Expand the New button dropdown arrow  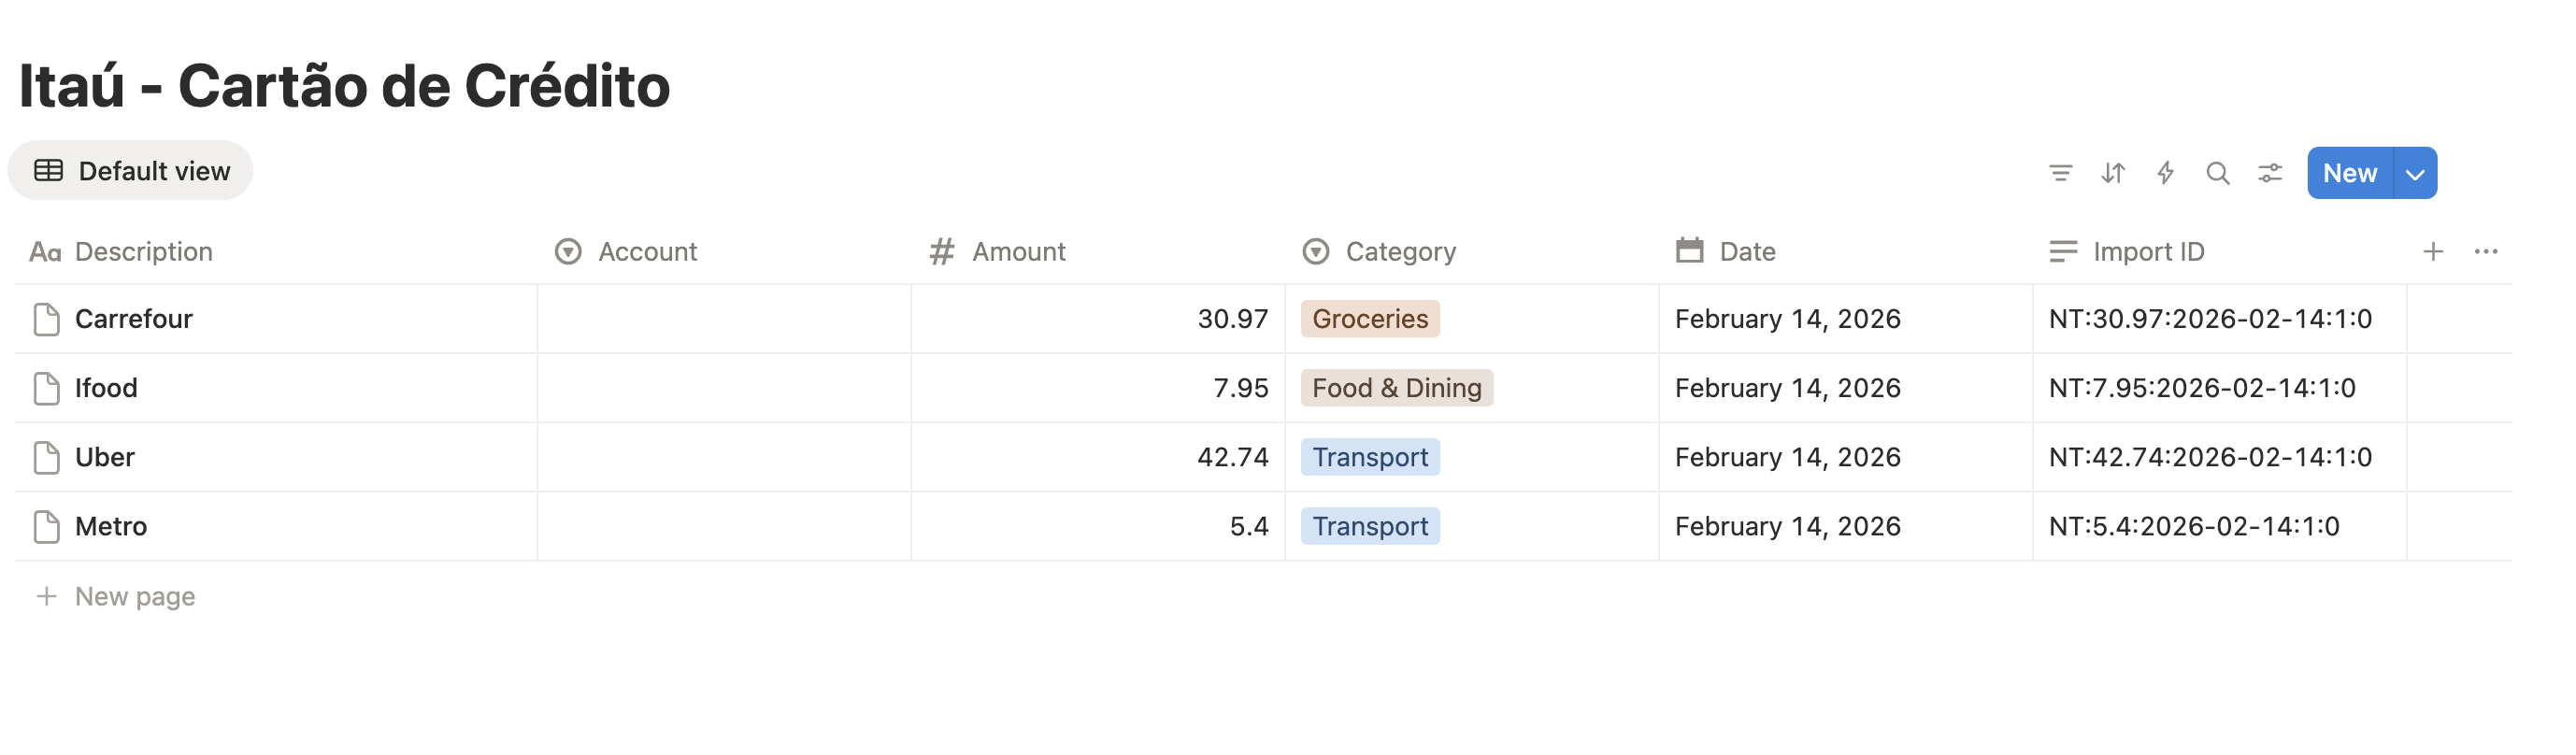point(2415,174)
